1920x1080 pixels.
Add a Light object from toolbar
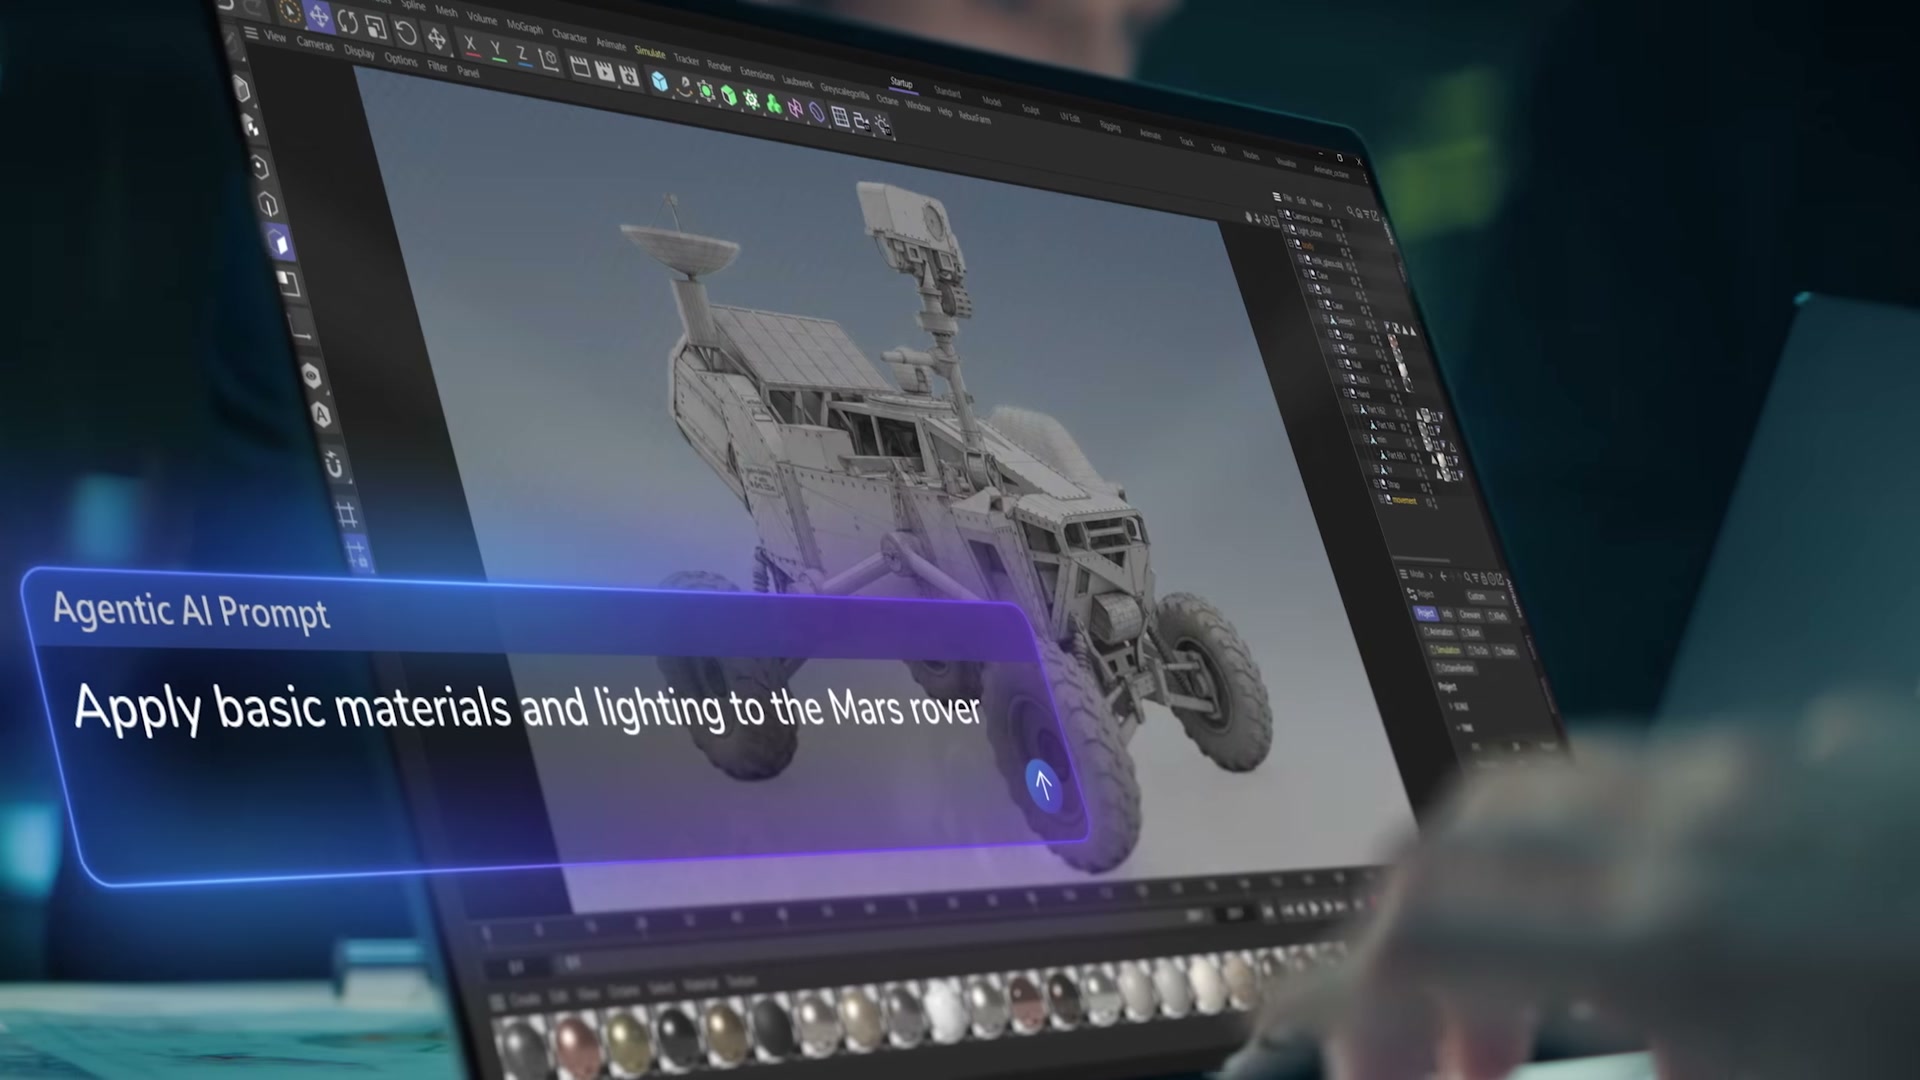[x=882, y=125]
